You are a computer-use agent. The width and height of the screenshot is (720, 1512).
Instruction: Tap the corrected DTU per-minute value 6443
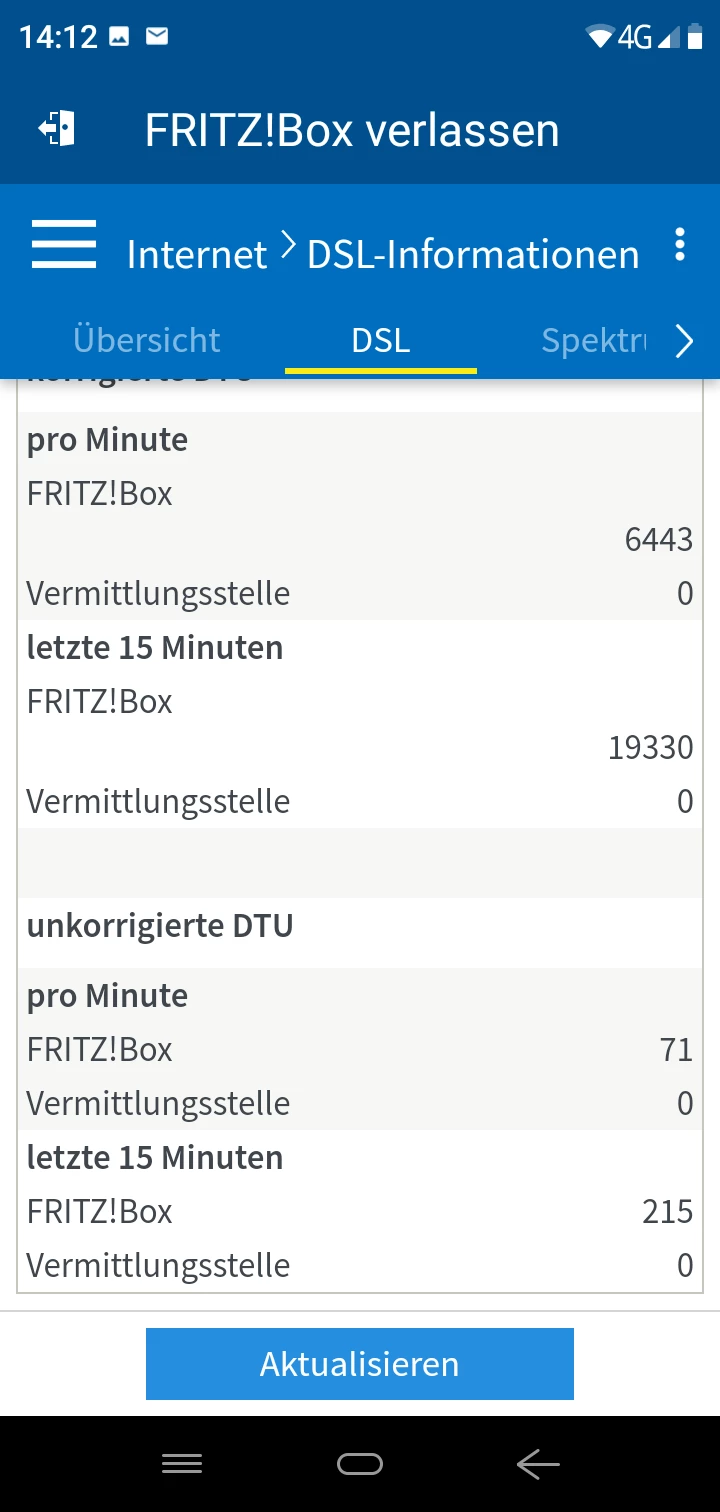click(x=658, y=540)
